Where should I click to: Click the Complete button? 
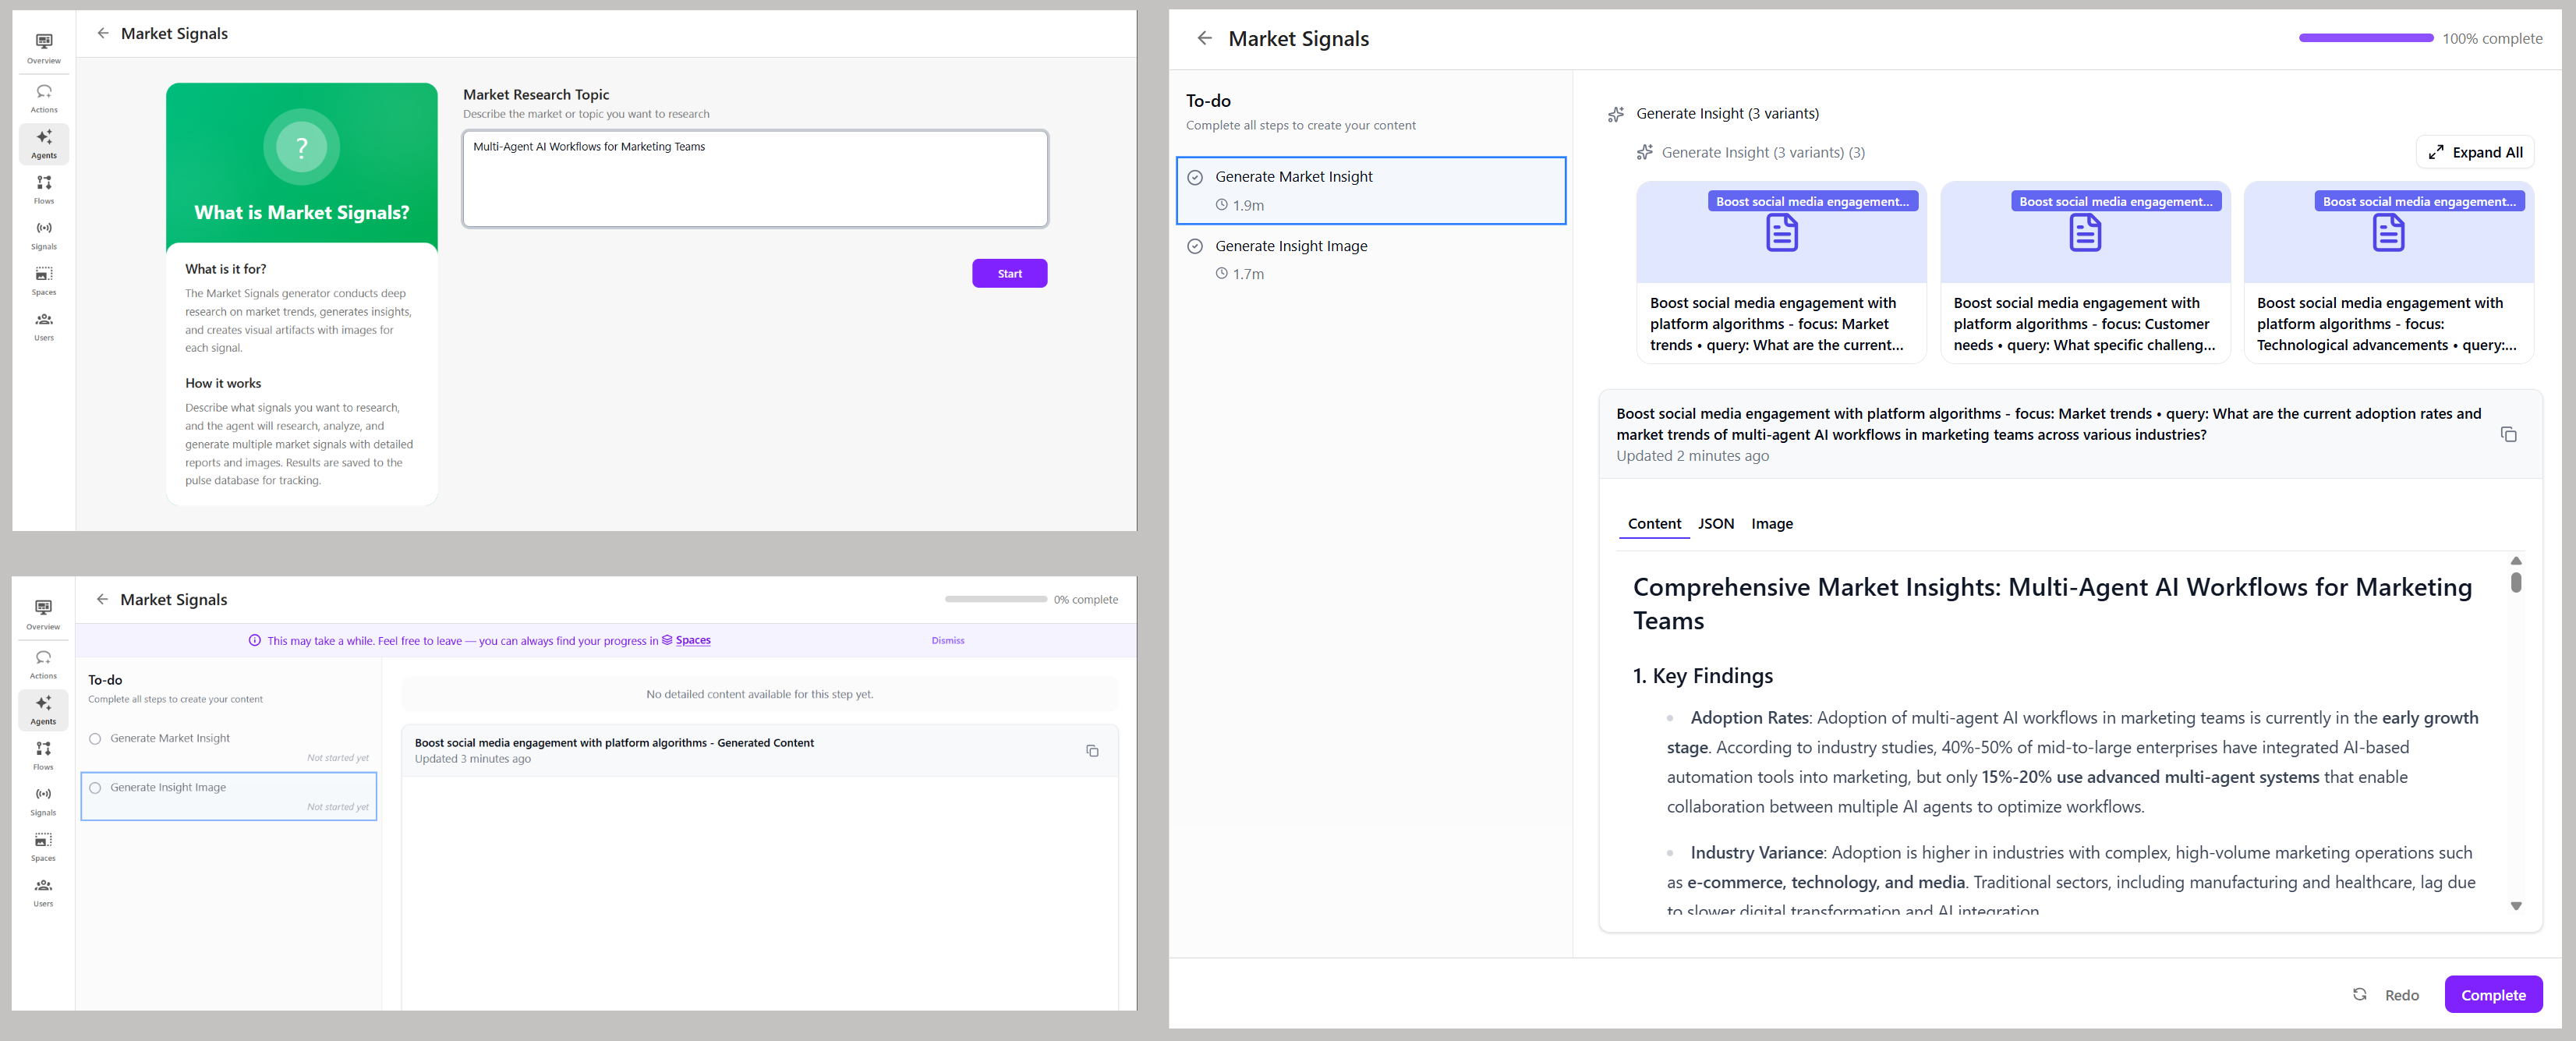(2493, 995)
